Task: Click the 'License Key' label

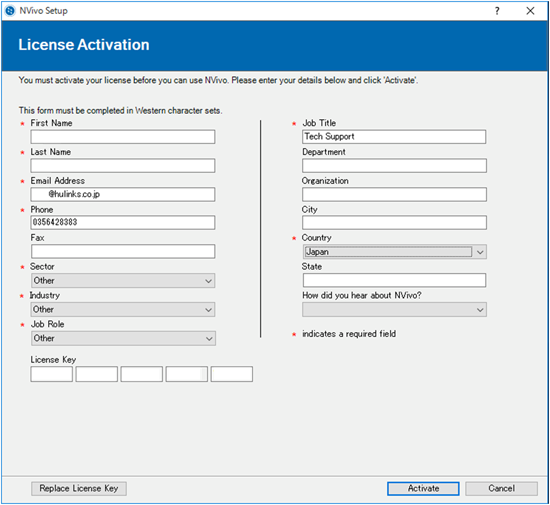Action: 53,360
